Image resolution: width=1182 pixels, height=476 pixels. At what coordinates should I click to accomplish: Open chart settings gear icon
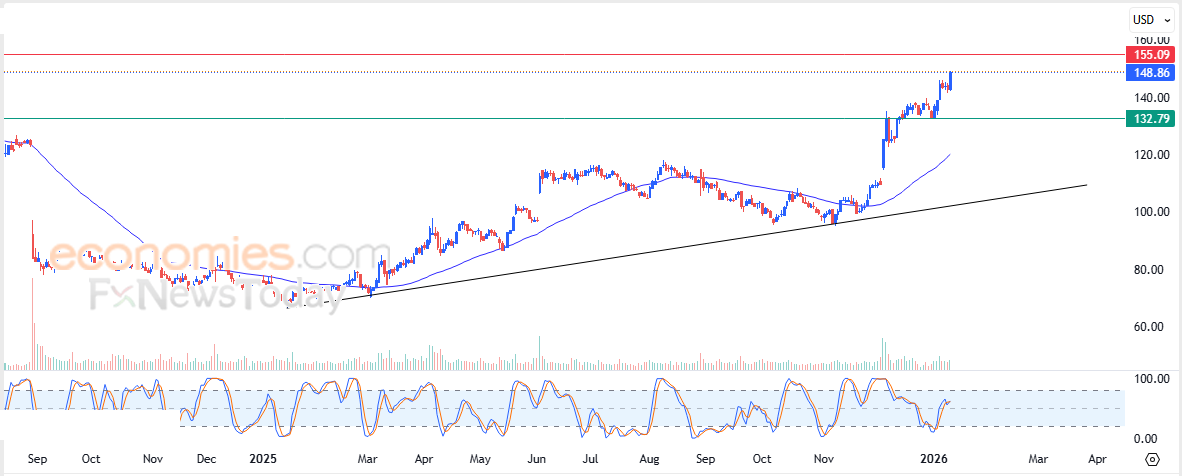coord(1152,459)
